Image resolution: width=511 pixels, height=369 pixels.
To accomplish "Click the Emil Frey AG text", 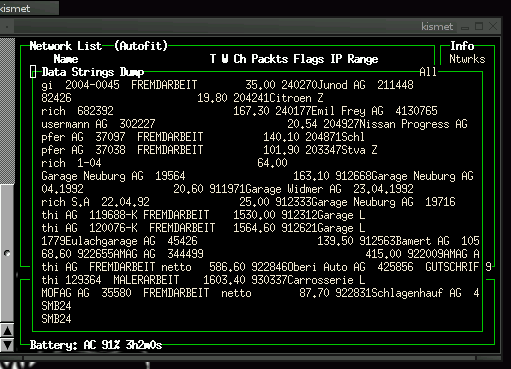I will tap(347, 111).
